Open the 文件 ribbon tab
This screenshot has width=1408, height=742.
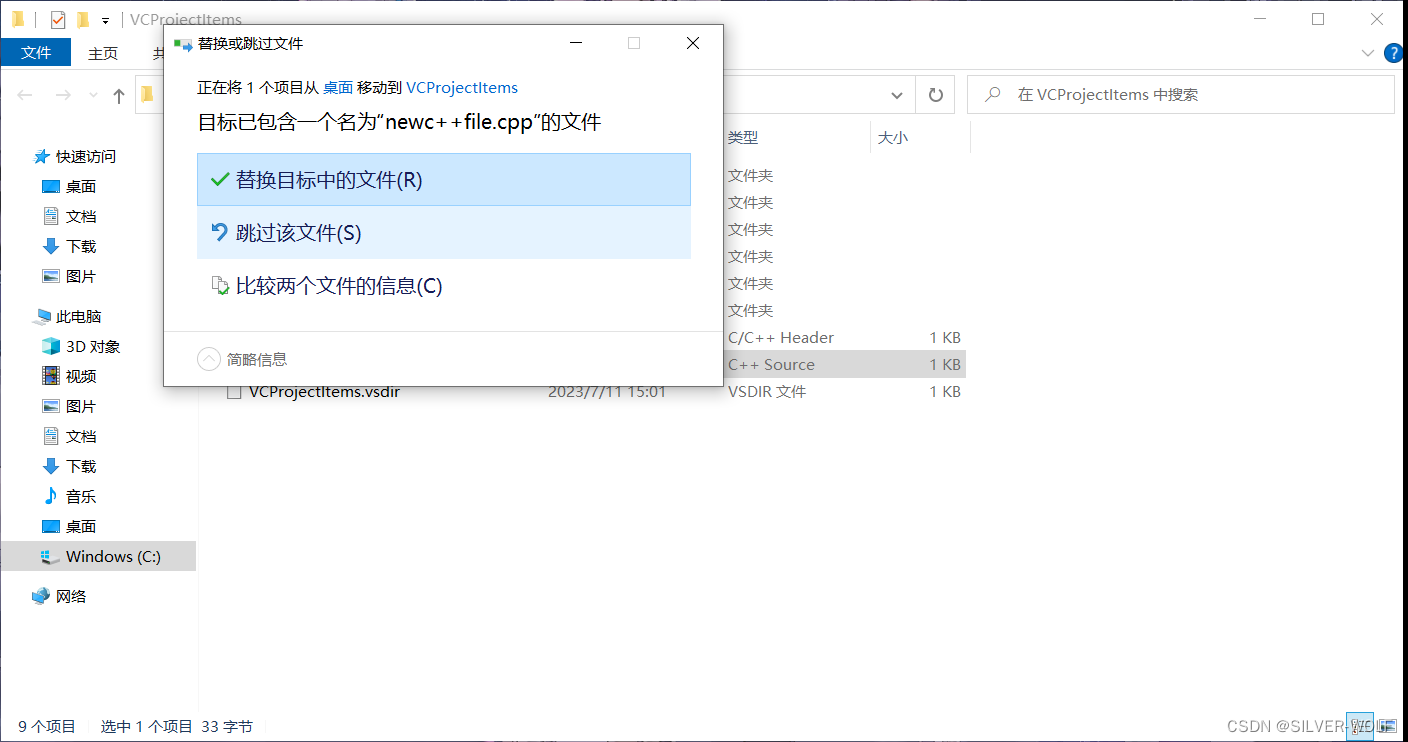click(36, 53)
